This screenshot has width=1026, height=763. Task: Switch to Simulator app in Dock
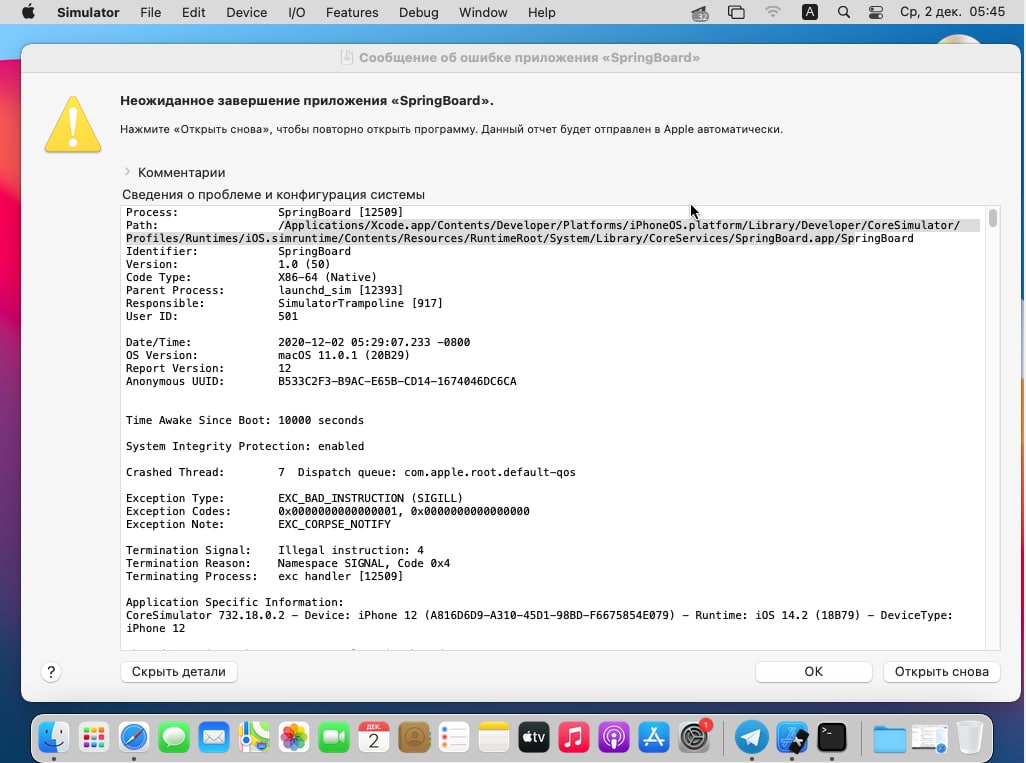pos(792,737)
